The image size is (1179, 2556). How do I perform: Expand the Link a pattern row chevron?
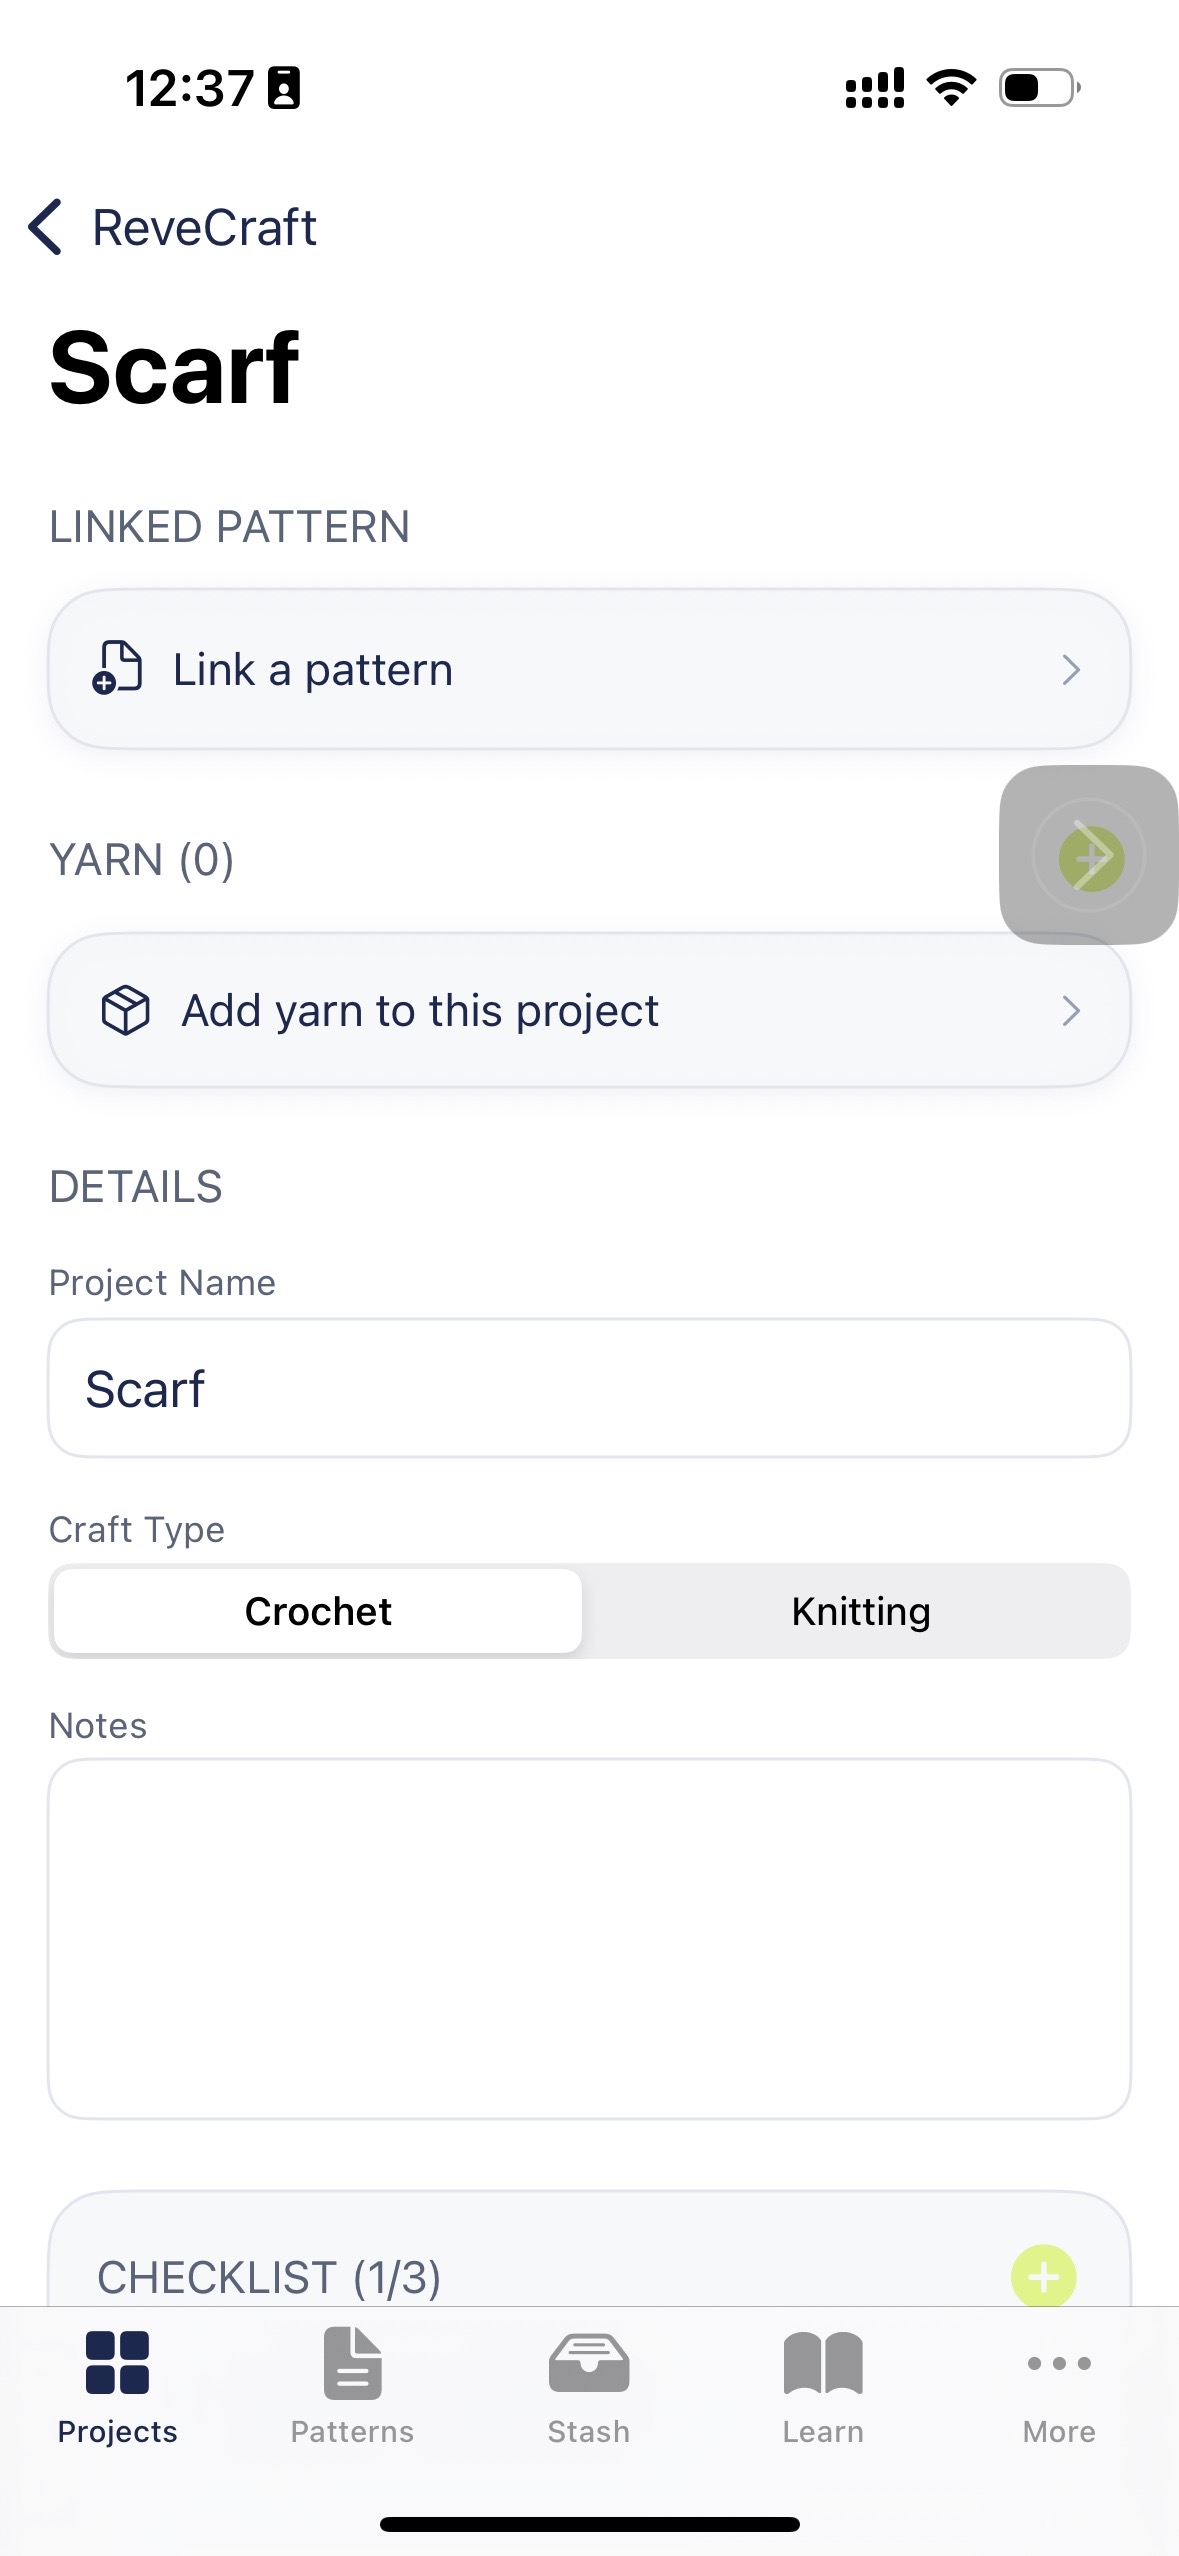pyautogui.click(x=1072, y=669)
